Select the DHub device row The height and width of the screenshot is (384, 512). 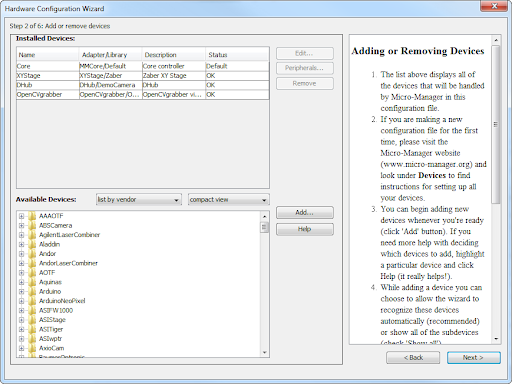click(x=143, y=85)
